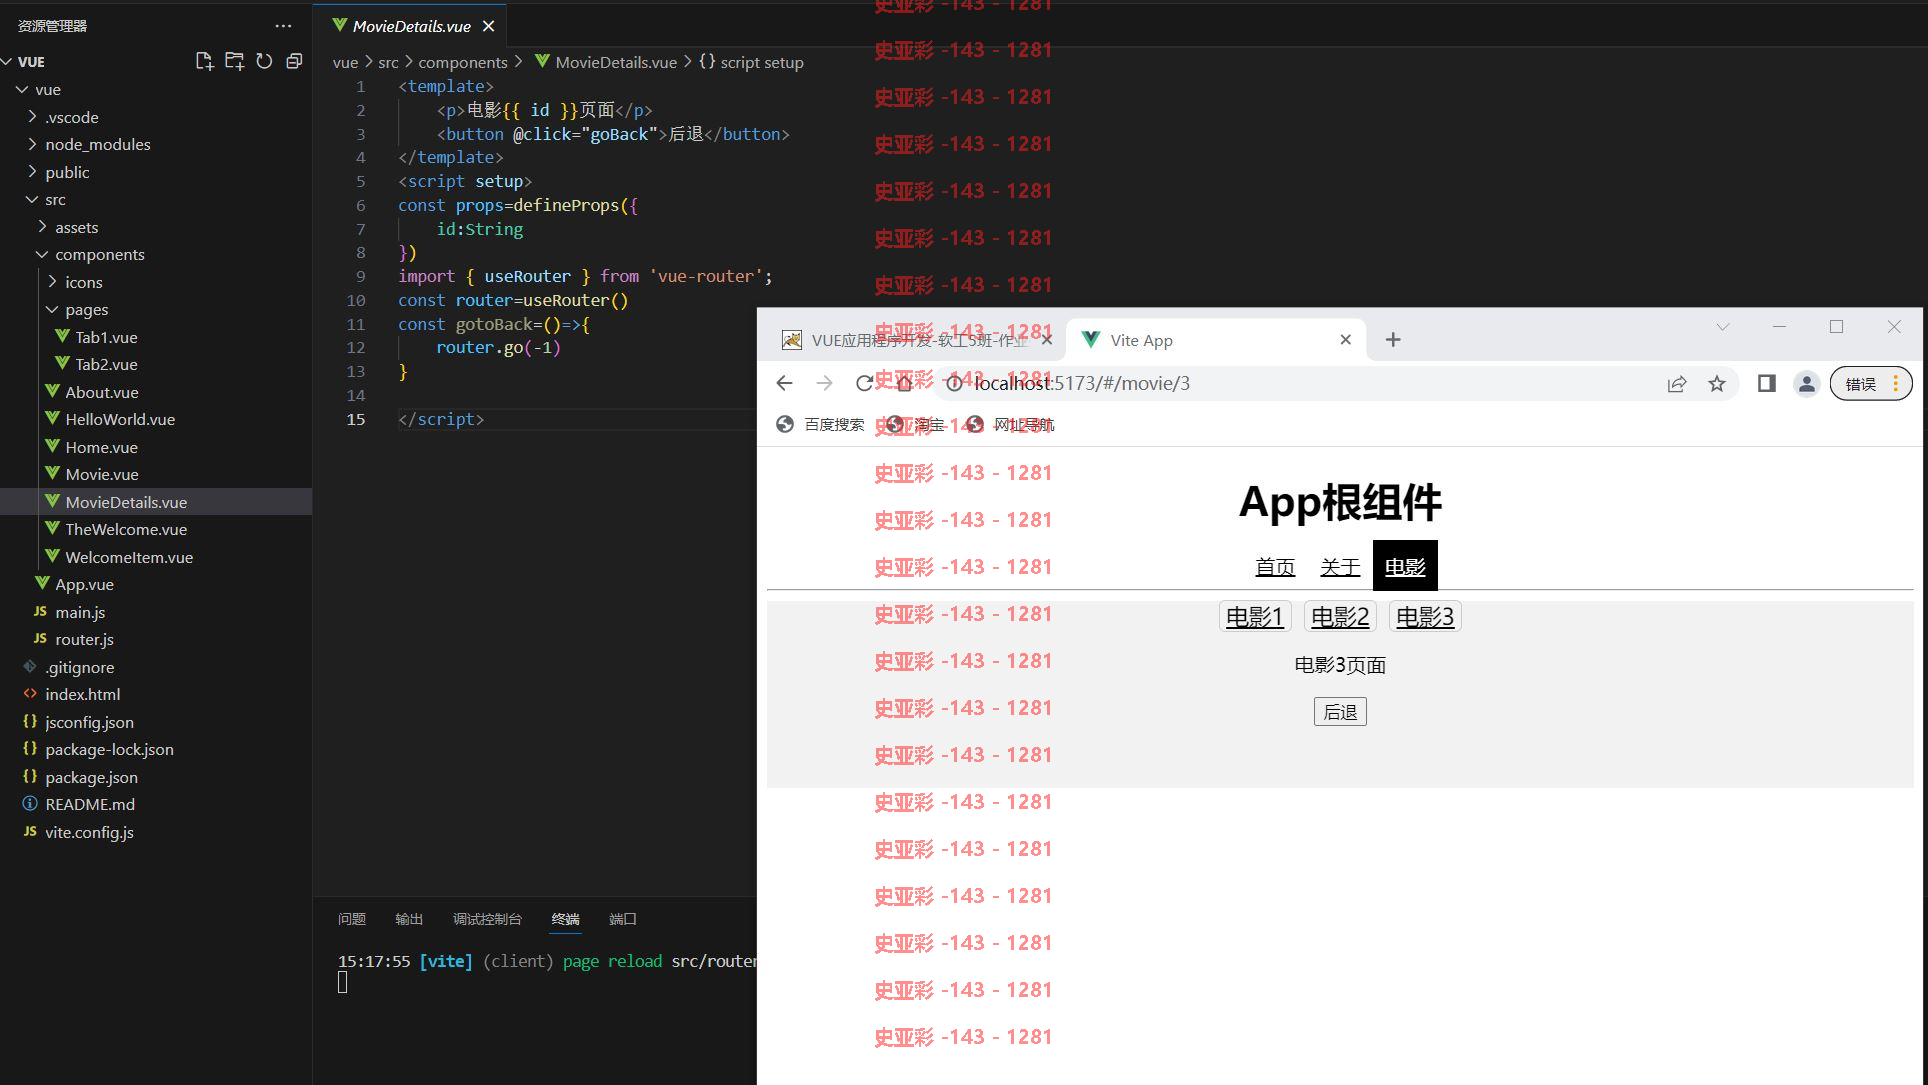Image resolution: width=1928 pixels, height=1085 pixels.
Task: Expand the .vscode folder
Action: click(x=156, y=117)
